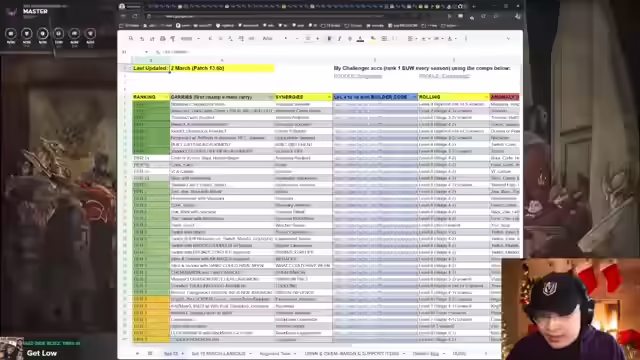Viewport: 640px width, 360px height.
Task: Open the font family dropdown
Action: point(274,39)
